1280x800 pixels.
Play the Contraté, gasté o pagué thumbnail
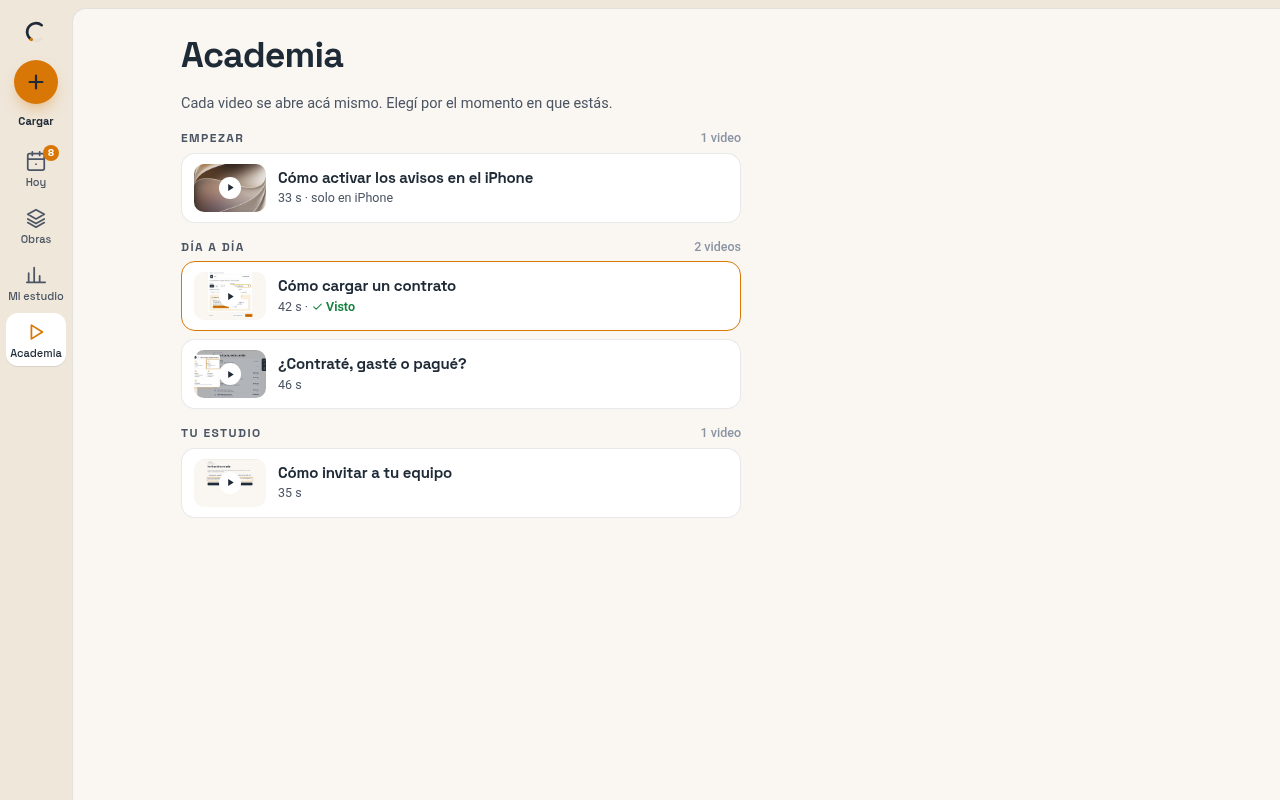click(230, 374)
